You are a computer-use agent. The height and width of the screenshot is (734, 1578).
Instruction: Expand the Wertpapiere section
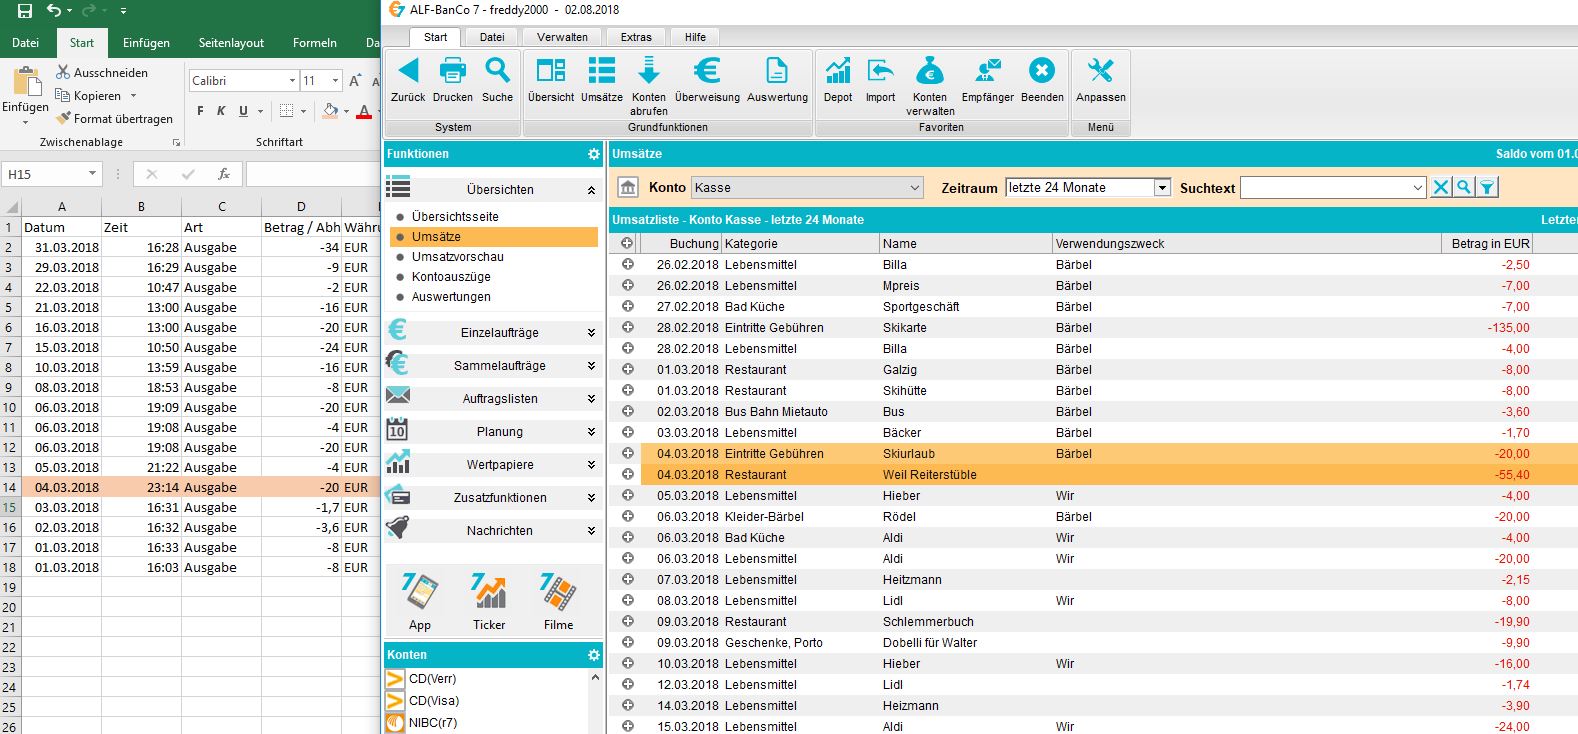(591, 465)
